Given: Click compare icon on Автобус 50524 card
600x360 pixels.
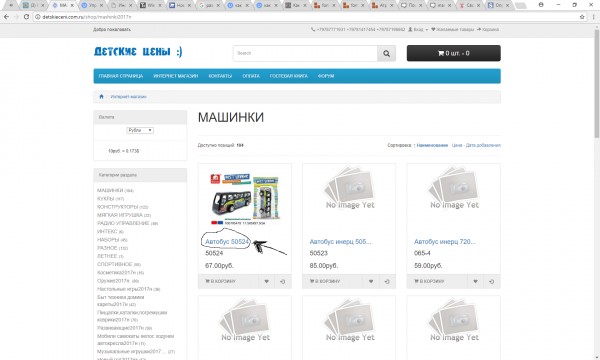Looking at the screenshot, I should 283,282.
